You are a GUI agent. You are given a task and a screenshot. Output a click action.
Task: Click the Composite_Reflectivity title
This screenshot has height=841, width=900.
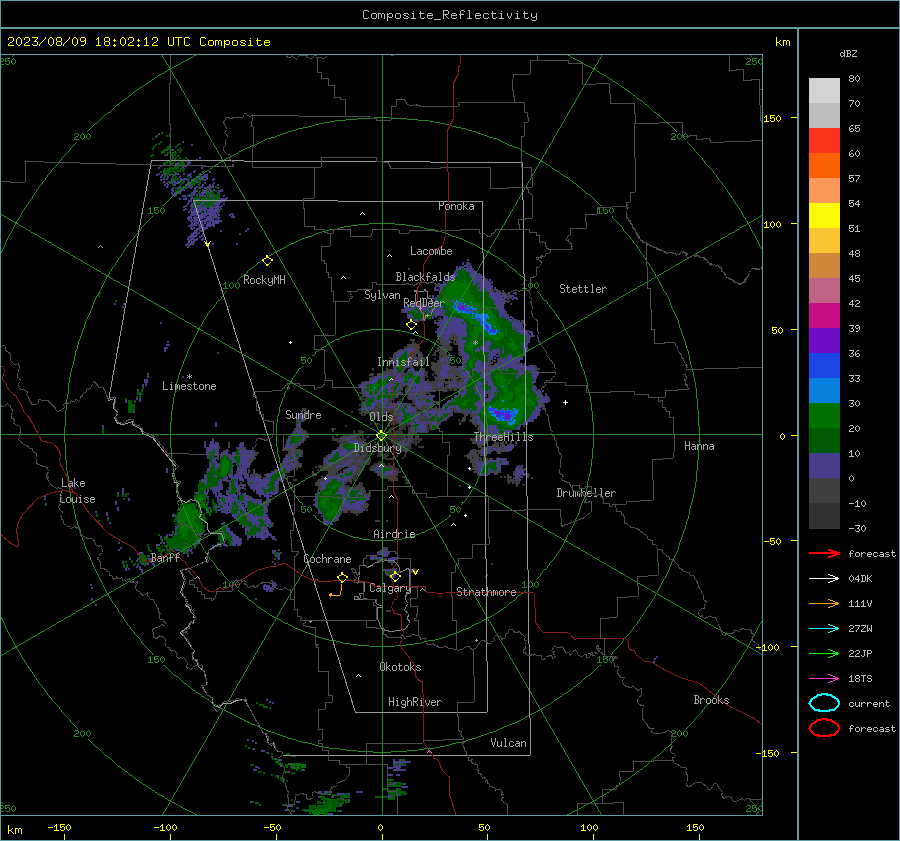[450, 15]
